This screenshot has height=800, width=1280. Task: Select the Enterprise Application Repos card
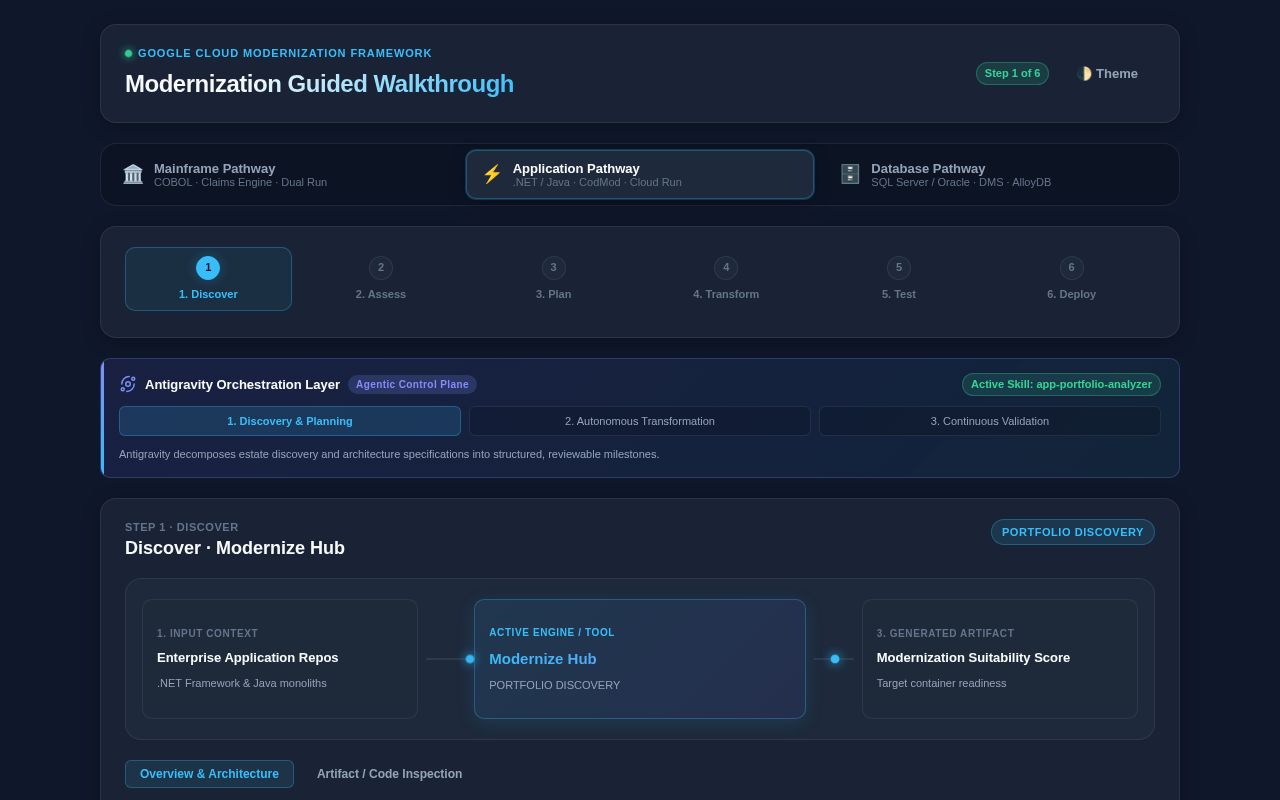tap(280, 659)
